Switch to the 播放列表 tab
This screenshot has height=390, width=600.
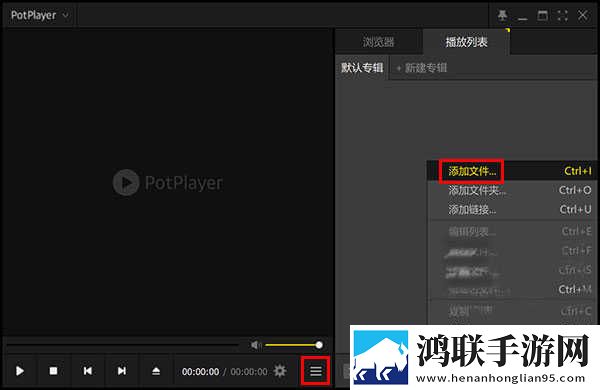[x=466, y=42]
